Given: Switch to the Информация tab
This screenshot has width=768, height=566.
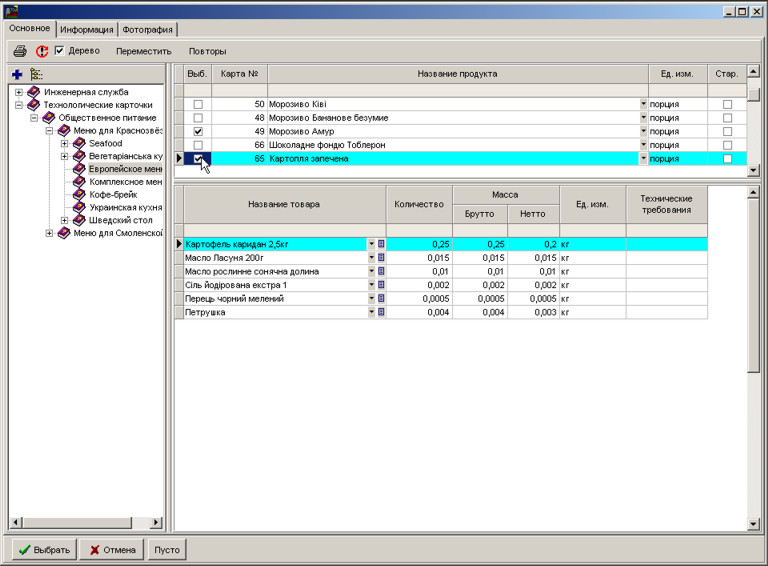Looking at the screenshot, I should 86,30.
